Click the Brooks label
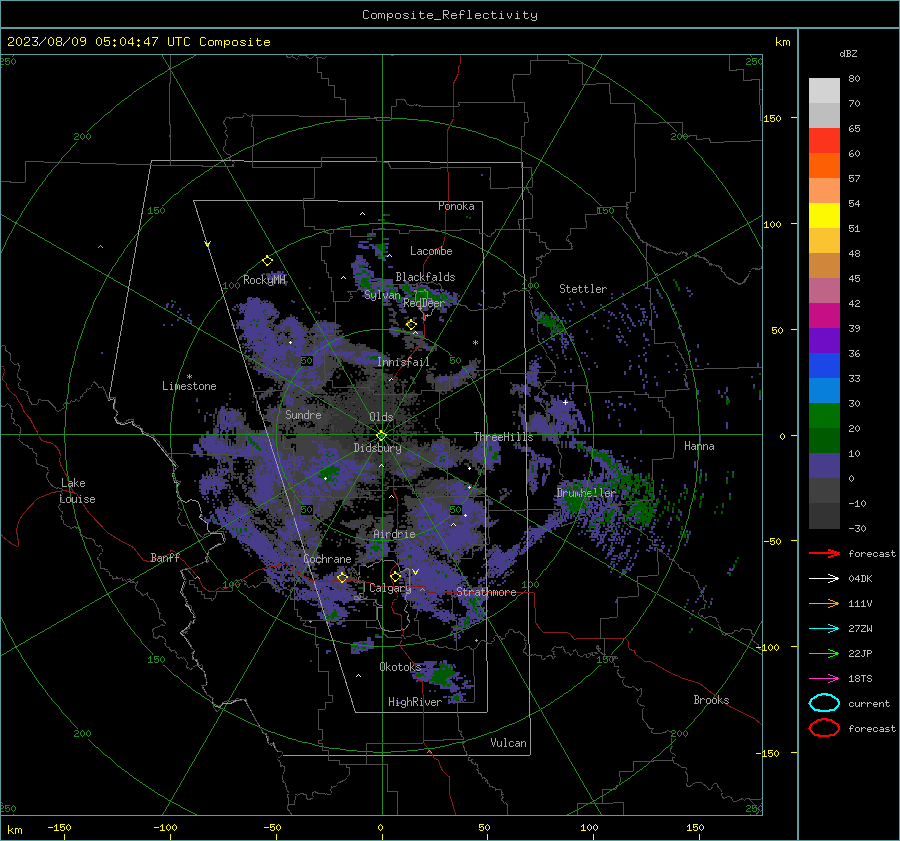This screenshot has width=900, height=841. (711, 699)
